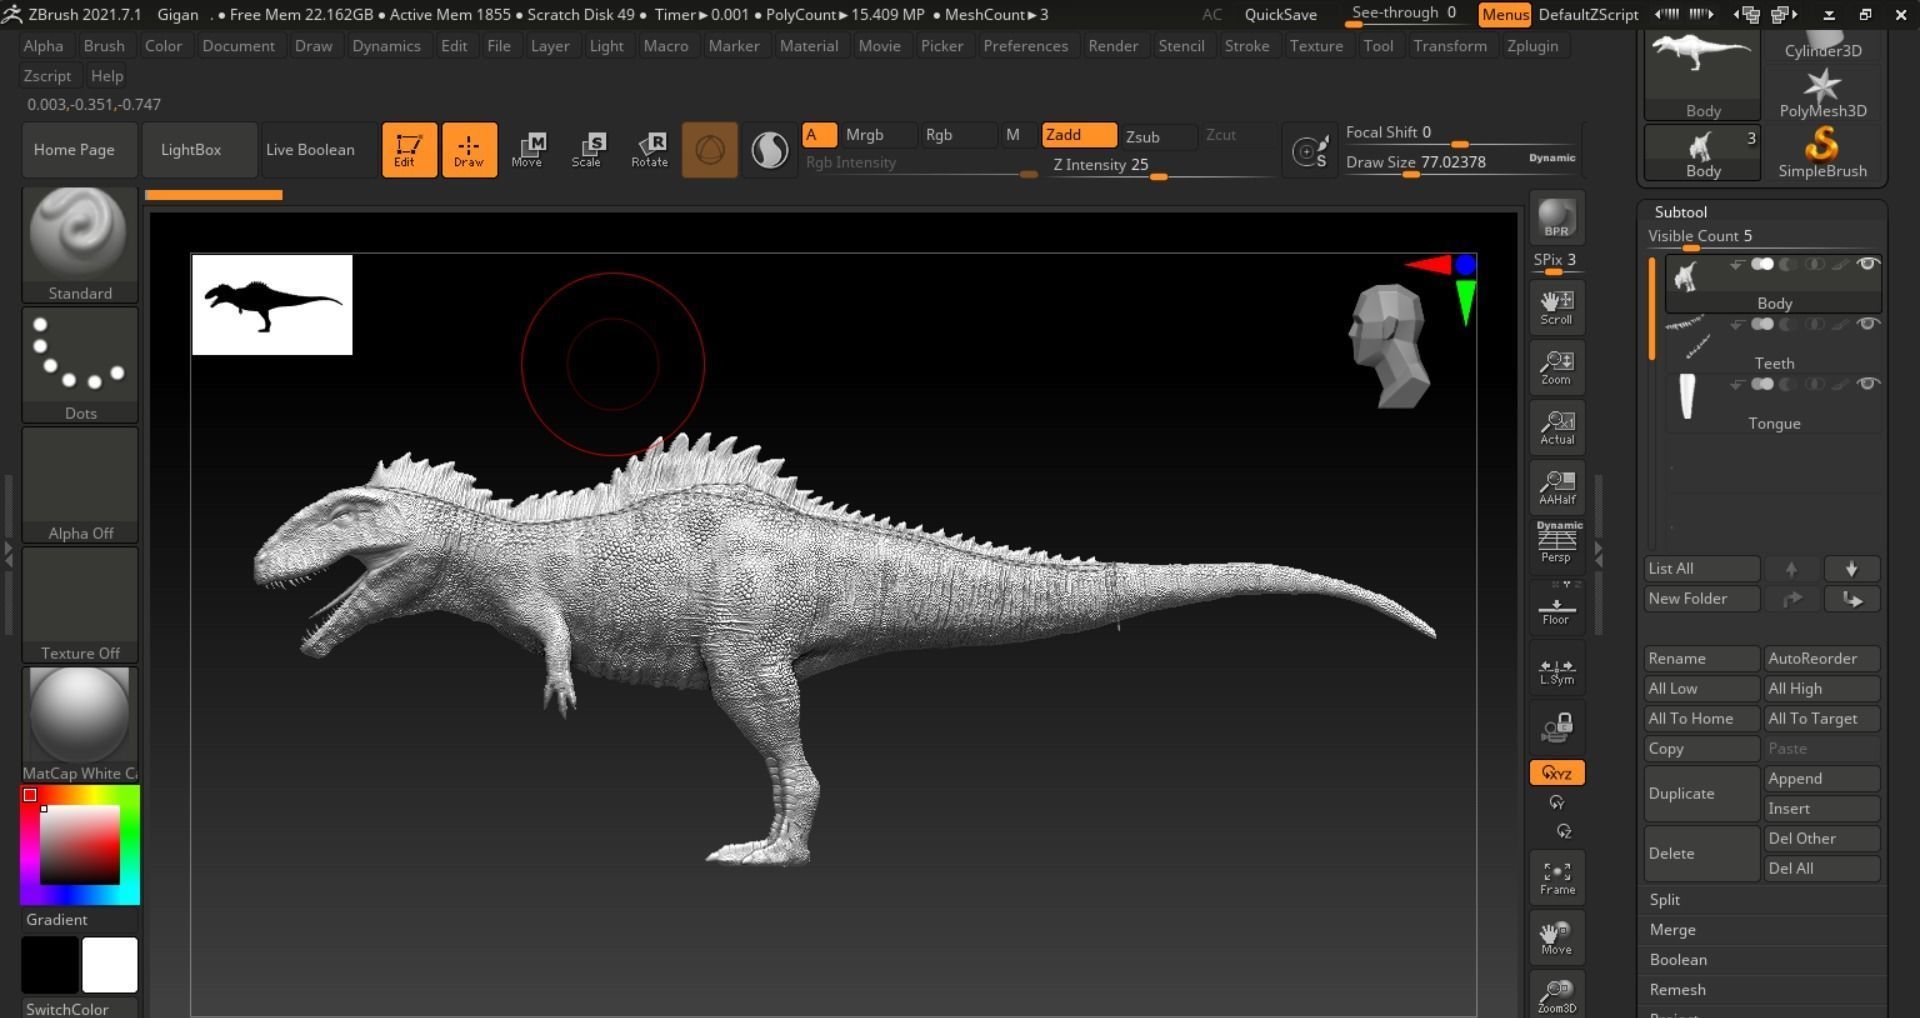Switch to Rotate transform mode
Viewport: 1920px width, 1018px height.
649,150
